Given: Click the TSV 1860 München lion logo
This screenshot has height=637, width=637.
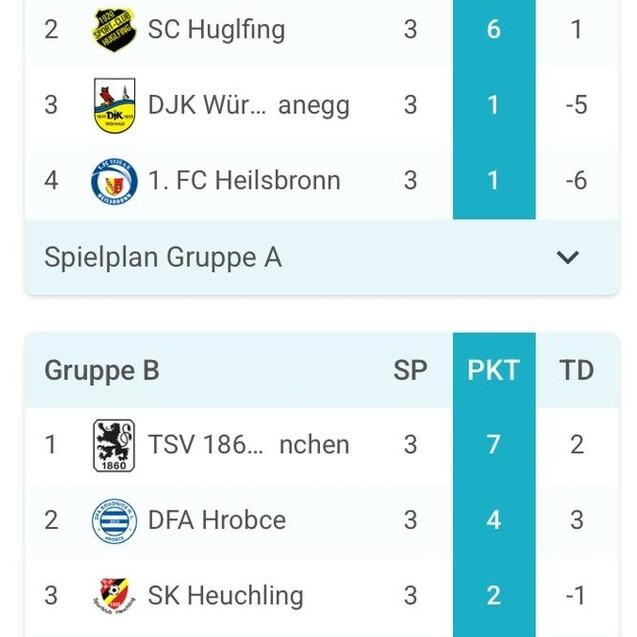Looking at the screenshot, I should pyautogui.click(x=114, y=444).
